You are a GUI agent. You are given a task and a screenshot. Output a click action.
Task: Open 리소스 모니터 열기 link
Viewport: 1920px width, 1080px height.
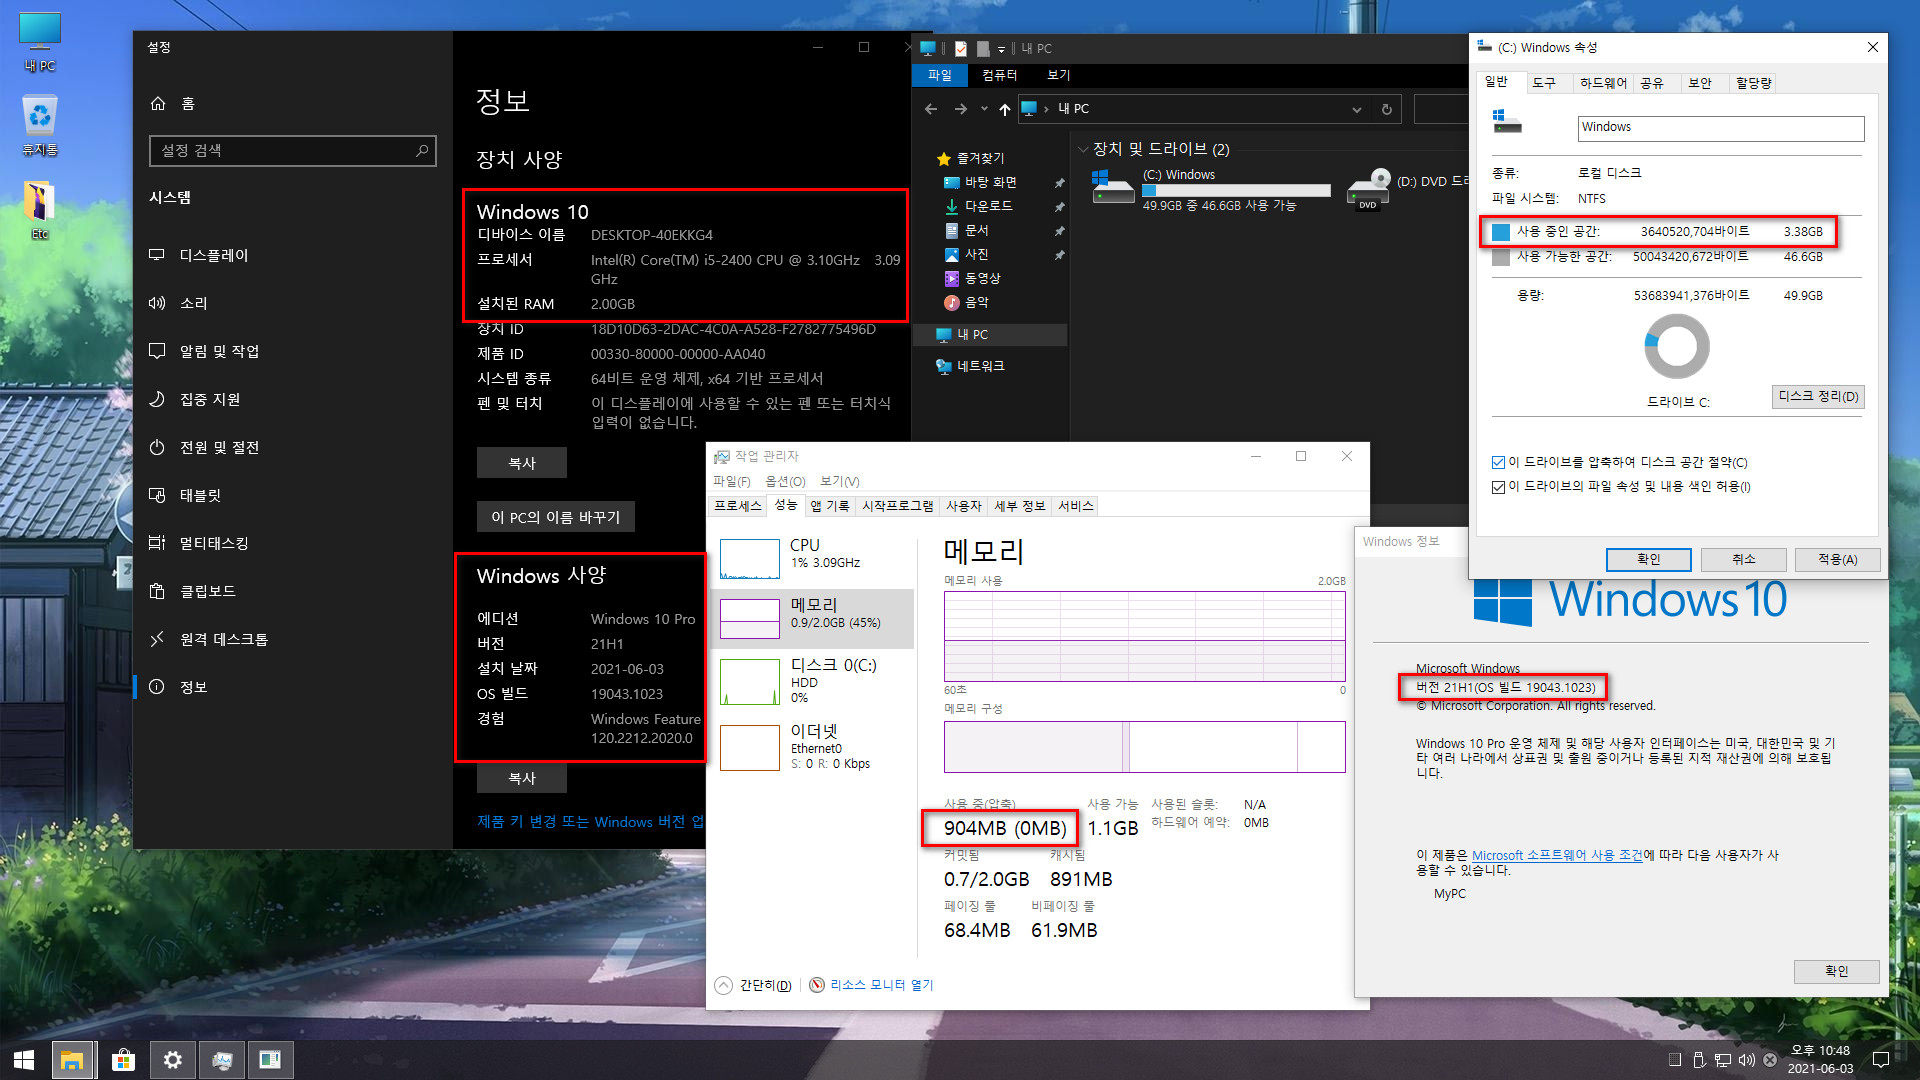tap(880, 985)
